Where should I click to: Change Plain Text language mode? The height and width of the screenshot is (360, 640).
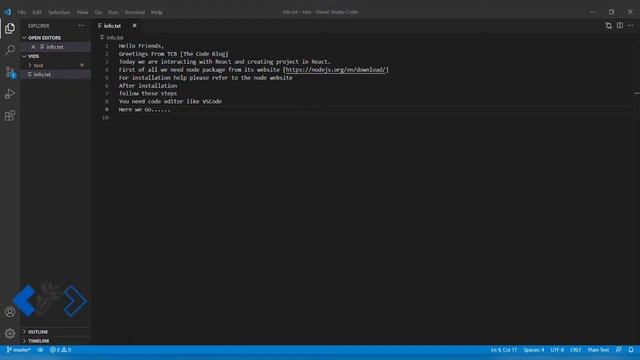click(598, 350)
